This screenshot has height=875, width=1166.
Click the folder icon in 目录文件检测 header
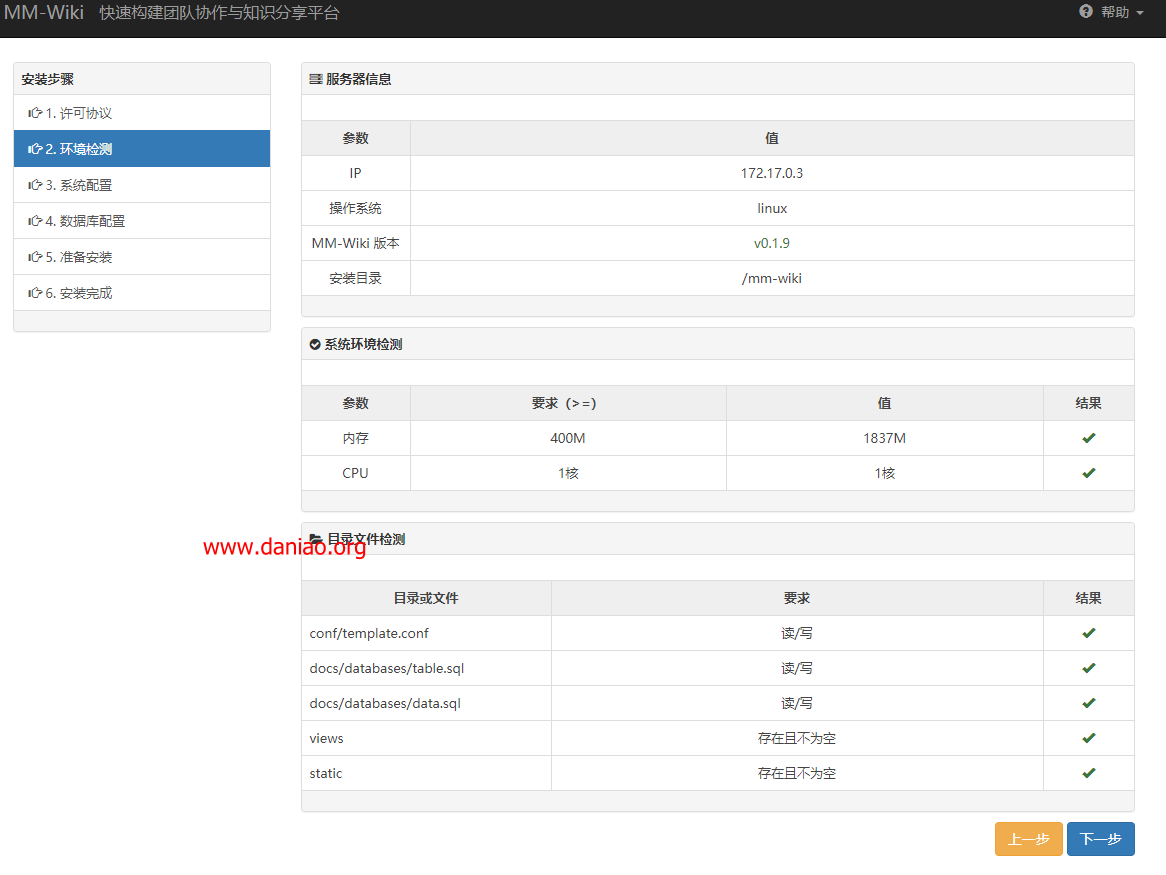[316, 539]
